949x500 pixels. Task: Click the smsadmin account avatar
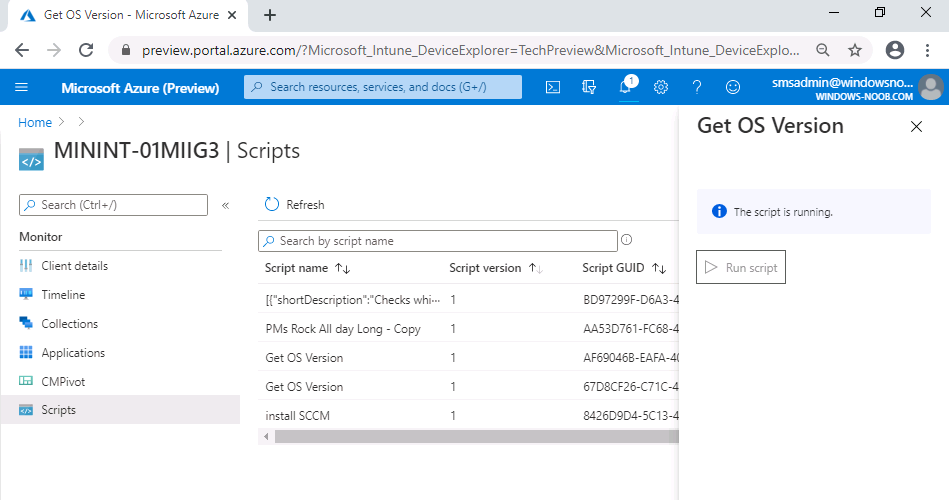[x=930, y=87]
